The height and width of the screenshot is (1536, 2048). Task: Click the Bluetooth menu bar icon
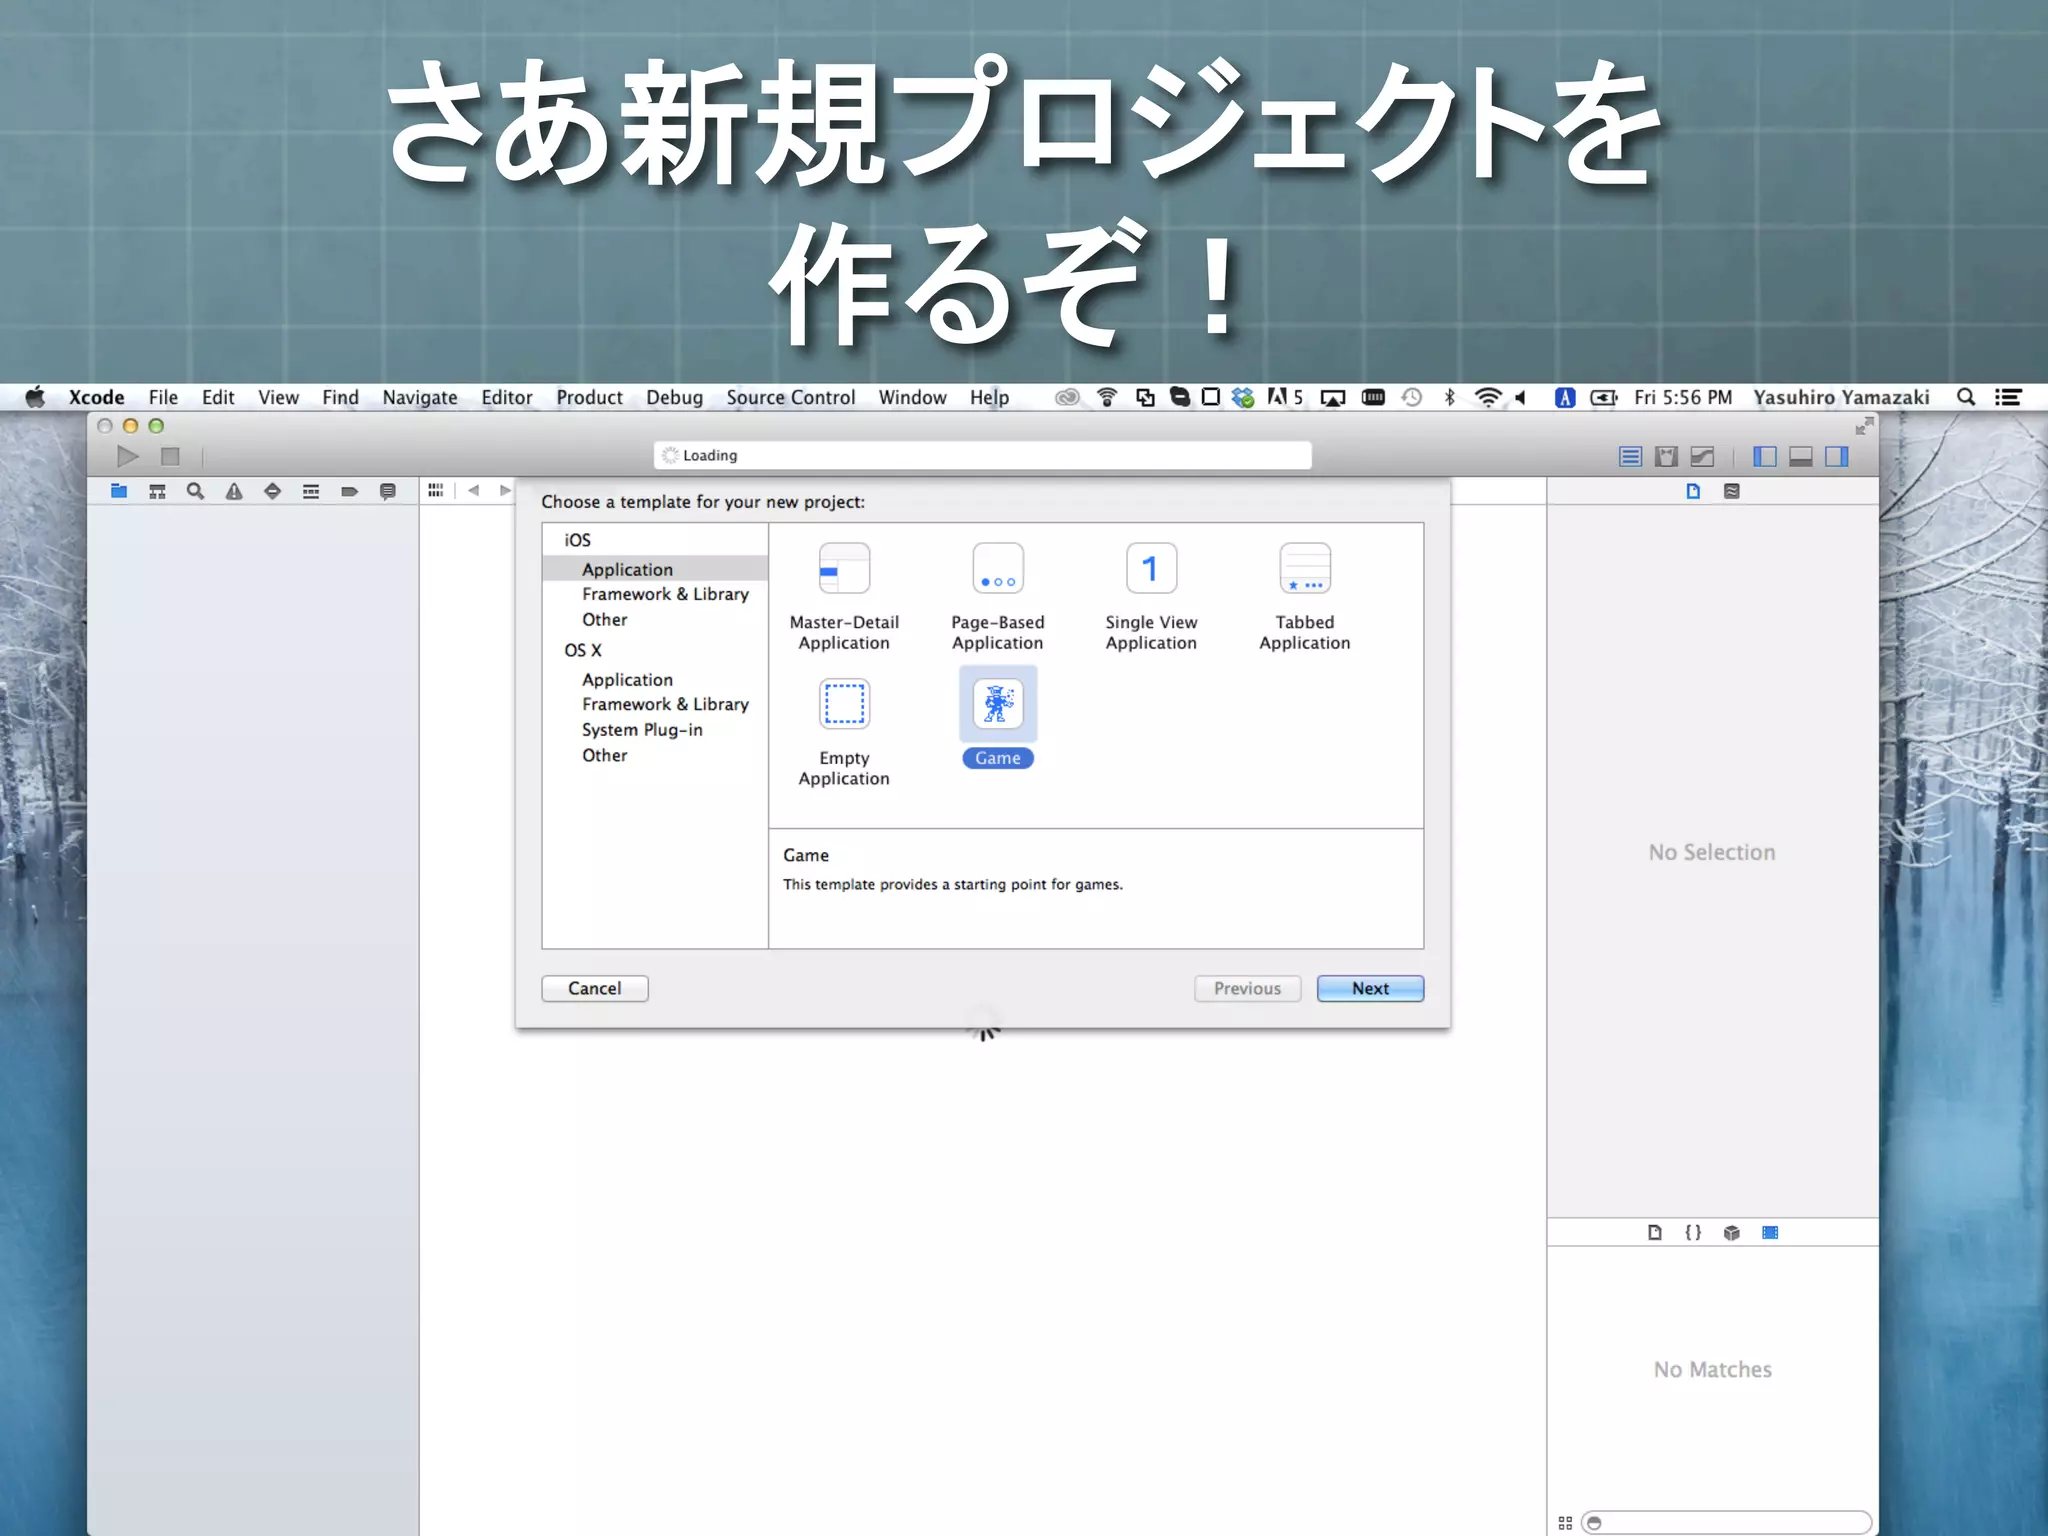click(x=1450, y=397)
